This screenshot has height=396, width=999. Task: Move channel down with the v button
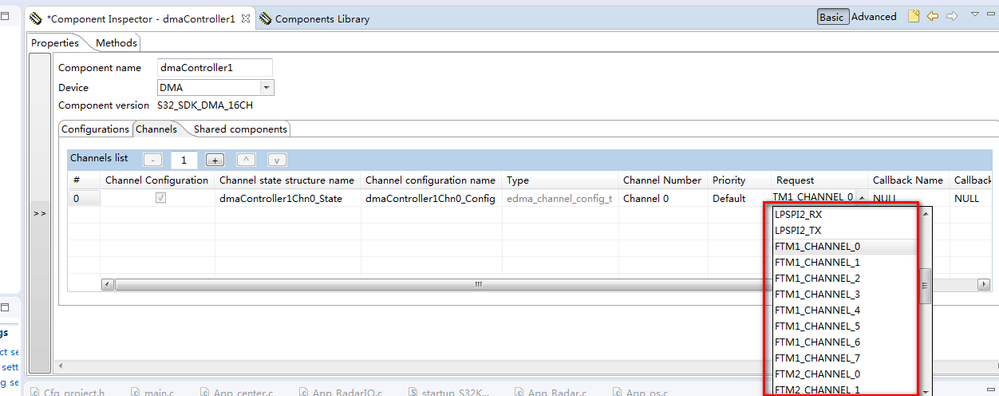pos(277,160)
